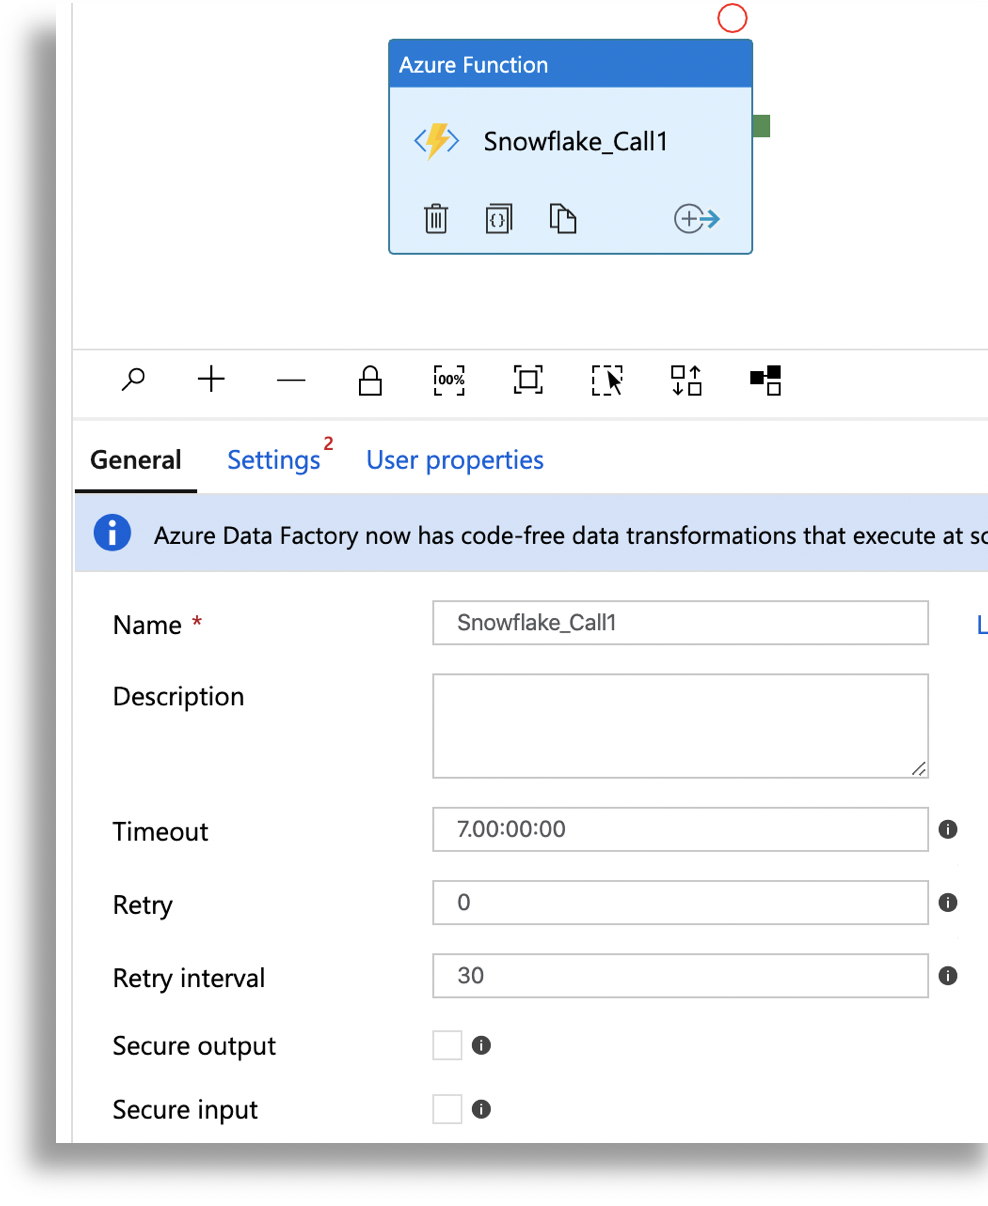Open canvas search with magnifier icon
Image resolution: width=988 pixels, height=1206 pixels.
[133, 380]
